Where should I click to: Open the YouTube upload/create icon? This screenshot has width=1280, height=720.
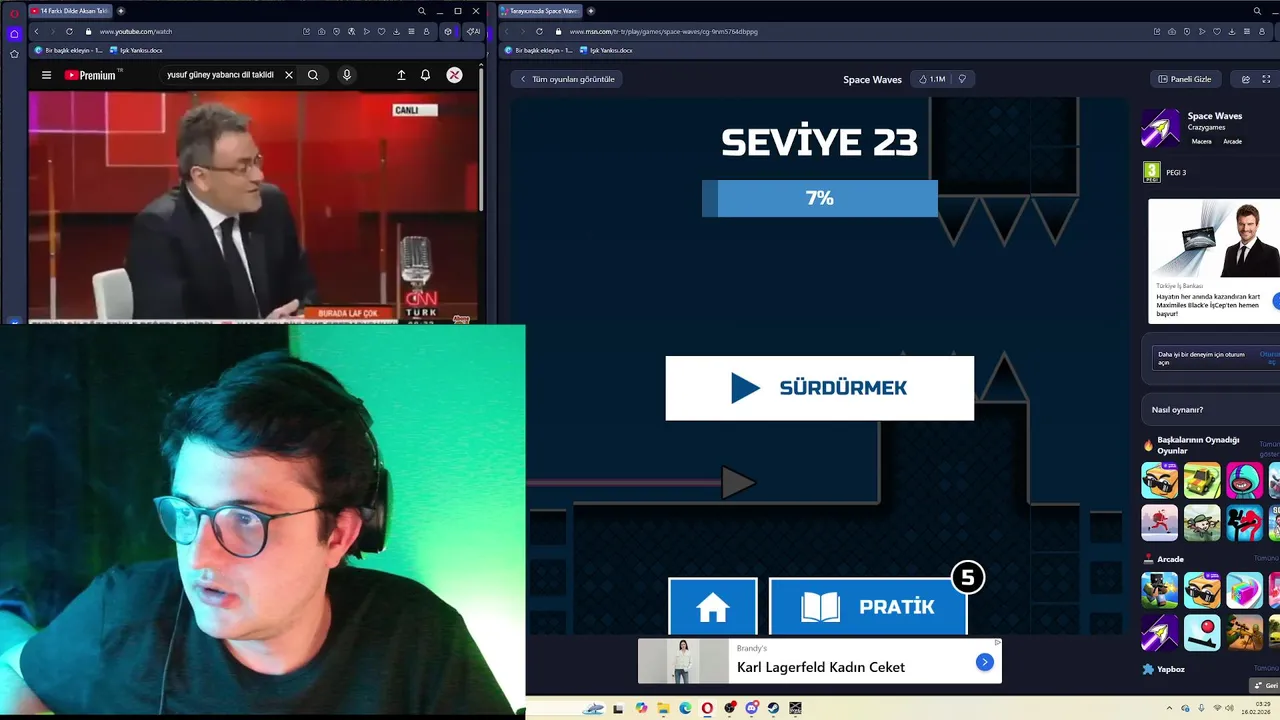[x=401, y=75]
